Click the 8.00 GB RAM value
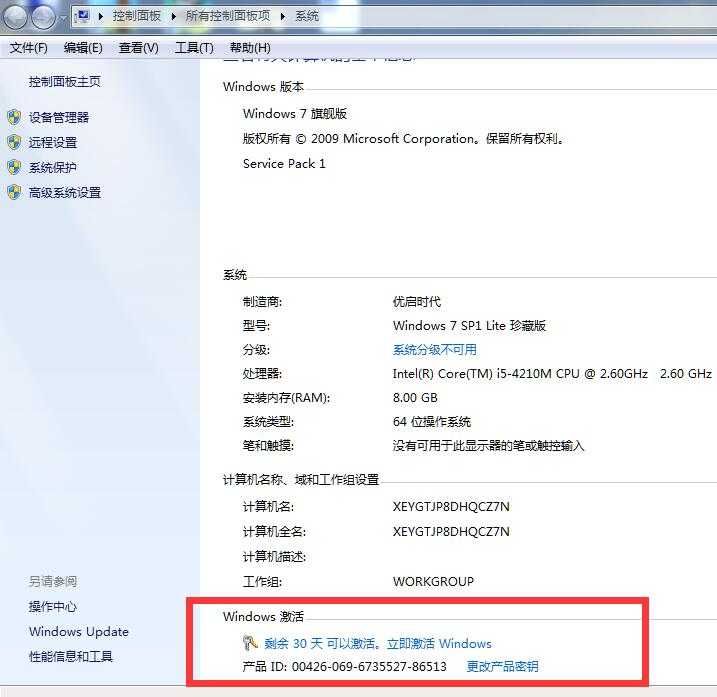This screenshot has width=717, height=697. pos(415,397)
